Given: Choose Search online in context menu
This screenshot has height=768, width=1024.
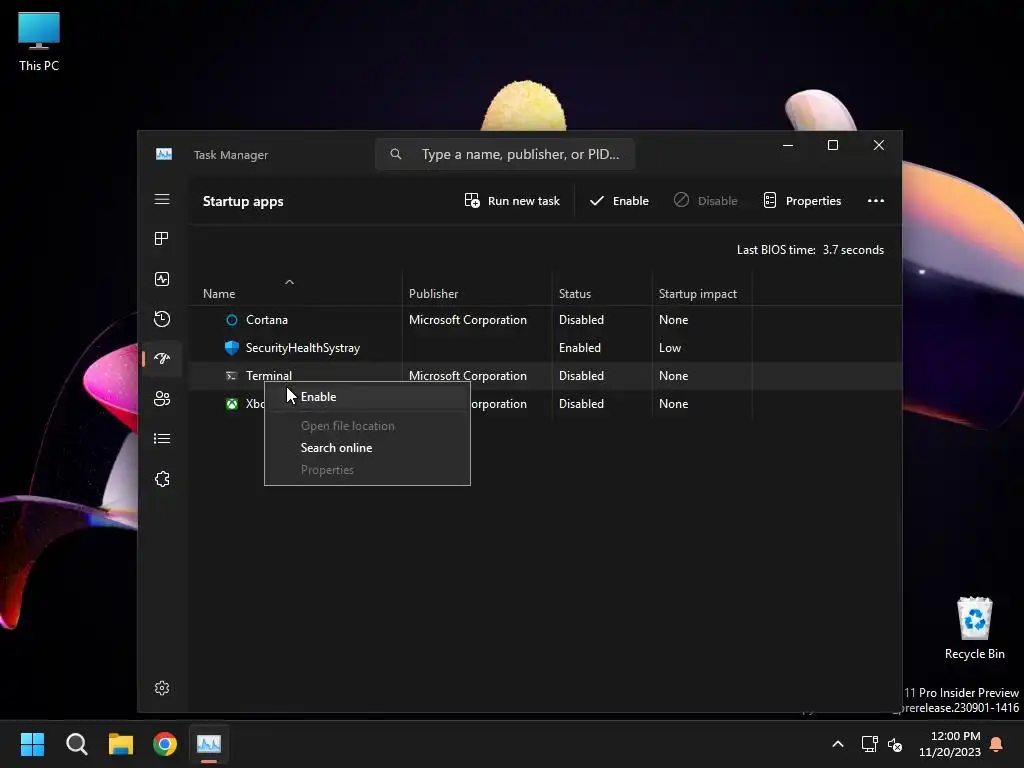Looking at the screenshot, I should click(x=367, y=448).
